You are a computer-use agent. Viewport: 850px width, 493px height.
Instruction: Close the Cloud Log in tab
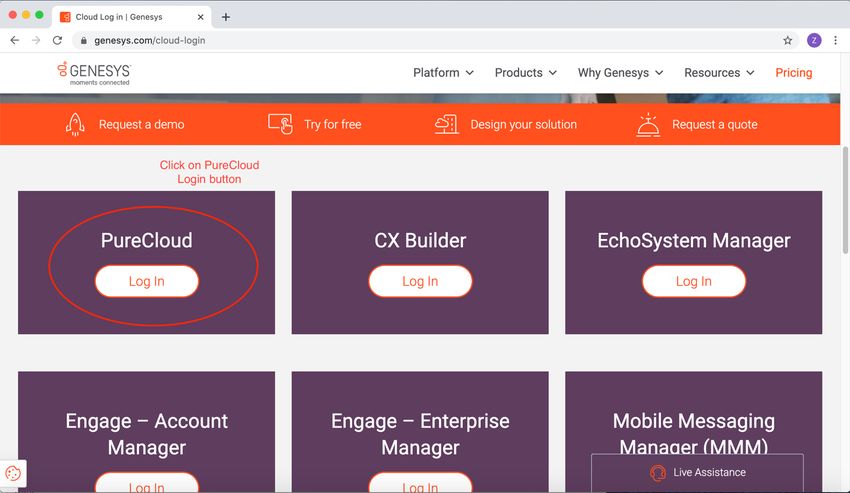[201, 17]
